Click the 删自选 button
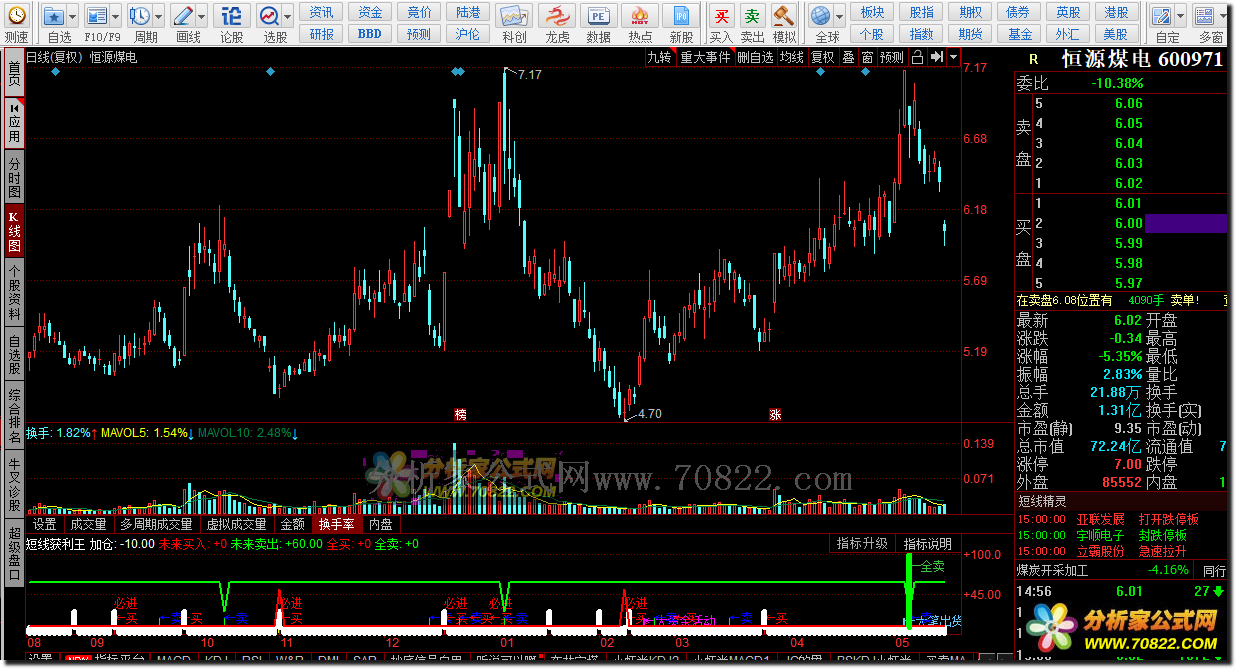The image size is (1237, 669). point(755,57)
